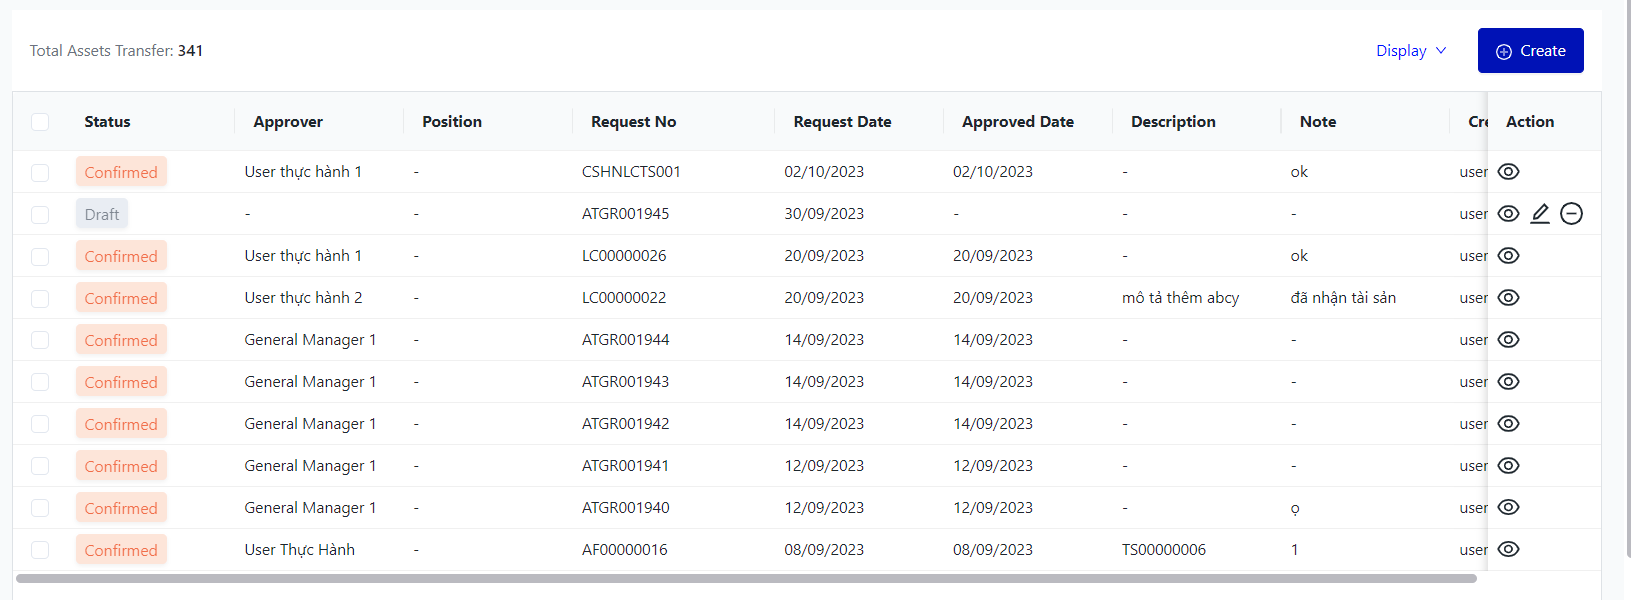Screen dimensions: 1631x600
Task: View transfer ATGR001940 via eye icon
Action: point(1508,508)
